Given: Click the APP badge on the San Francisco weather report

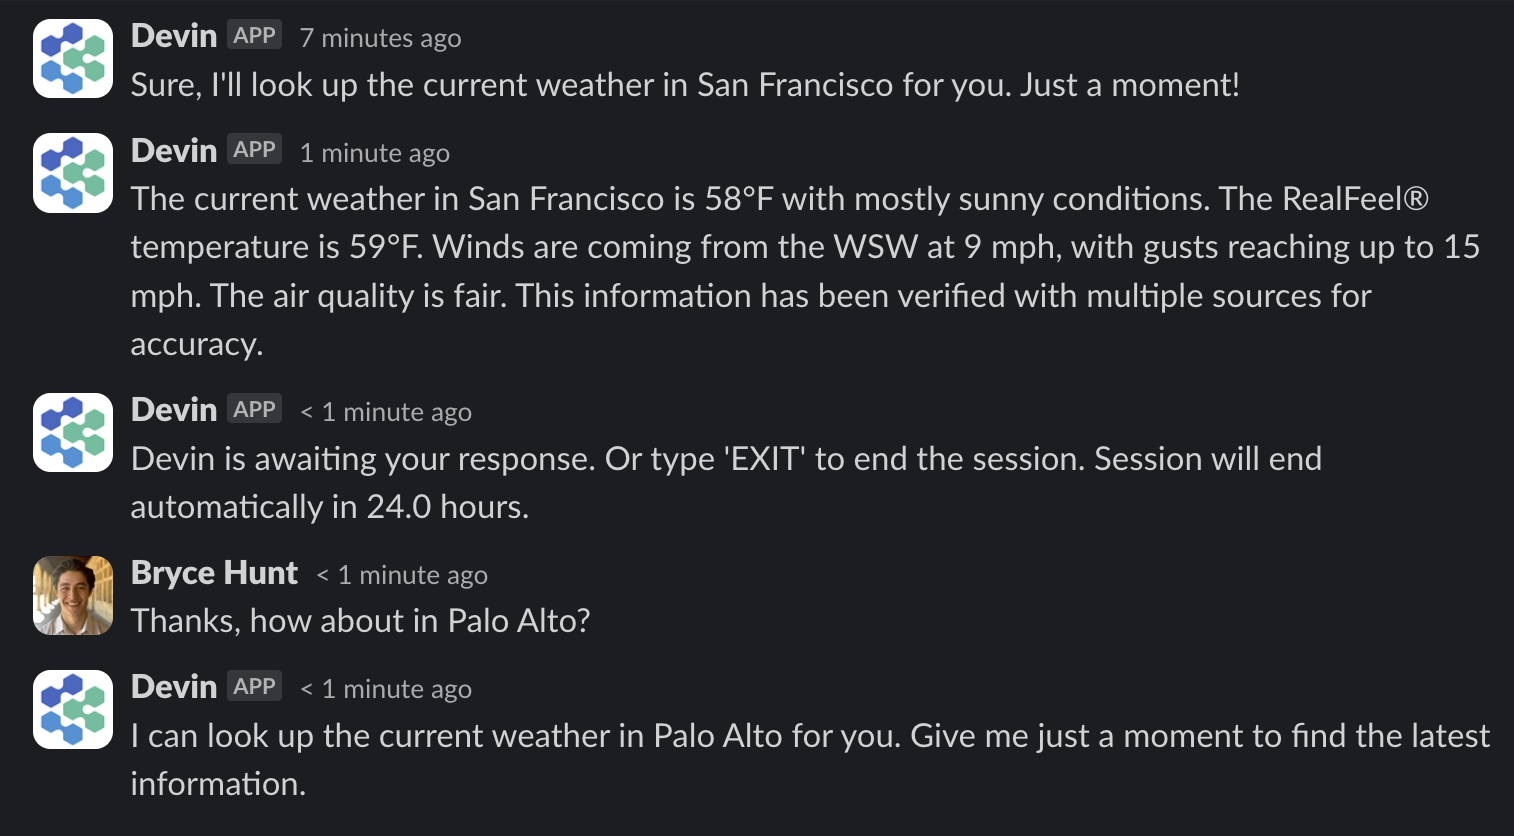Looking at the screenshot, I should 254,150.
